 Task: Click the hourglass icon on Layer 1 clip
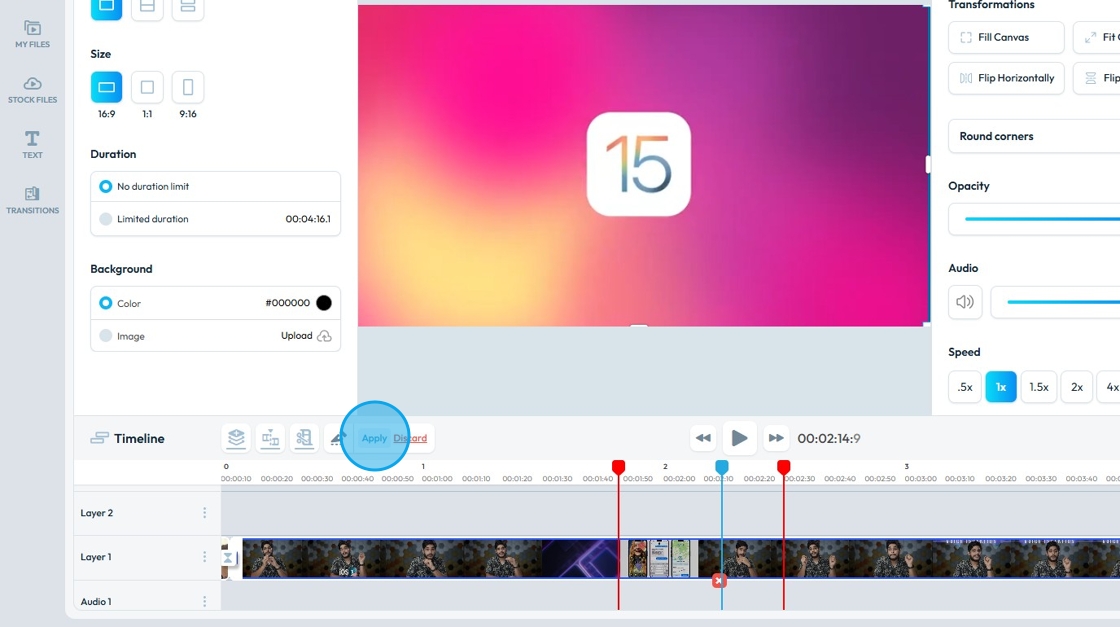(228, 558)
